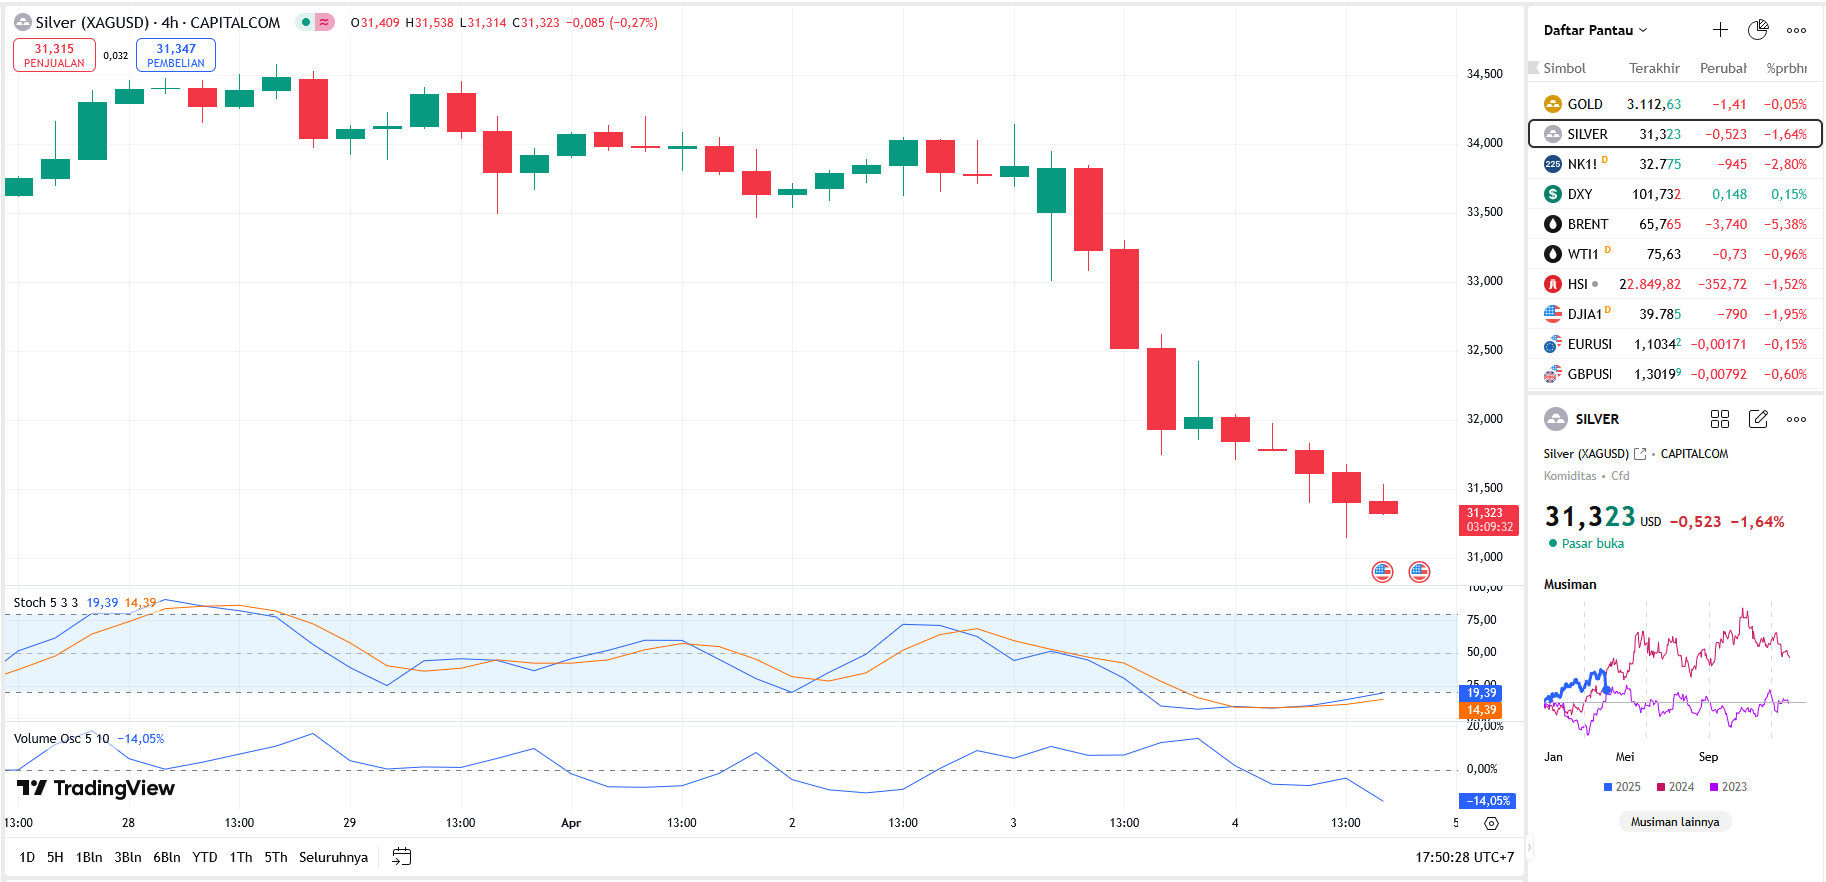Click the external link icon next to Silver (XAGUSD)
1826x882 pixels.
pyautogui.click(x=1640, y=454)
